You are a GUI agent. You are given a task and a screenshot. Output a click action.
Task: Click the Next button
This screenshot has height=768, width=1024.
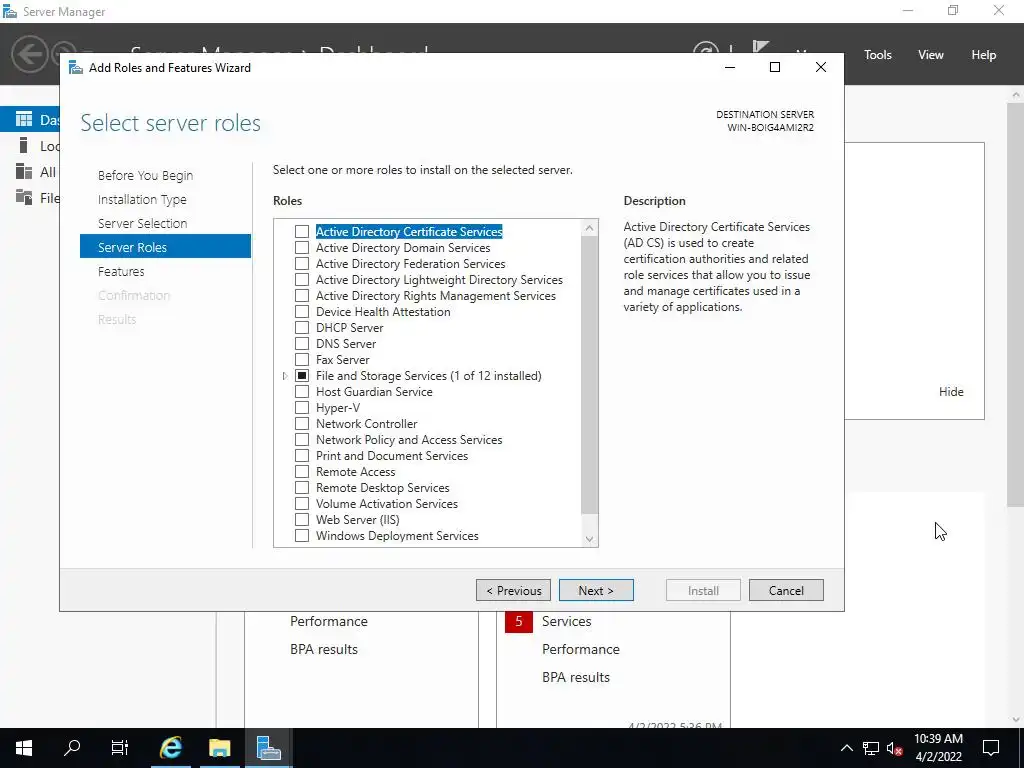(596, 590)
